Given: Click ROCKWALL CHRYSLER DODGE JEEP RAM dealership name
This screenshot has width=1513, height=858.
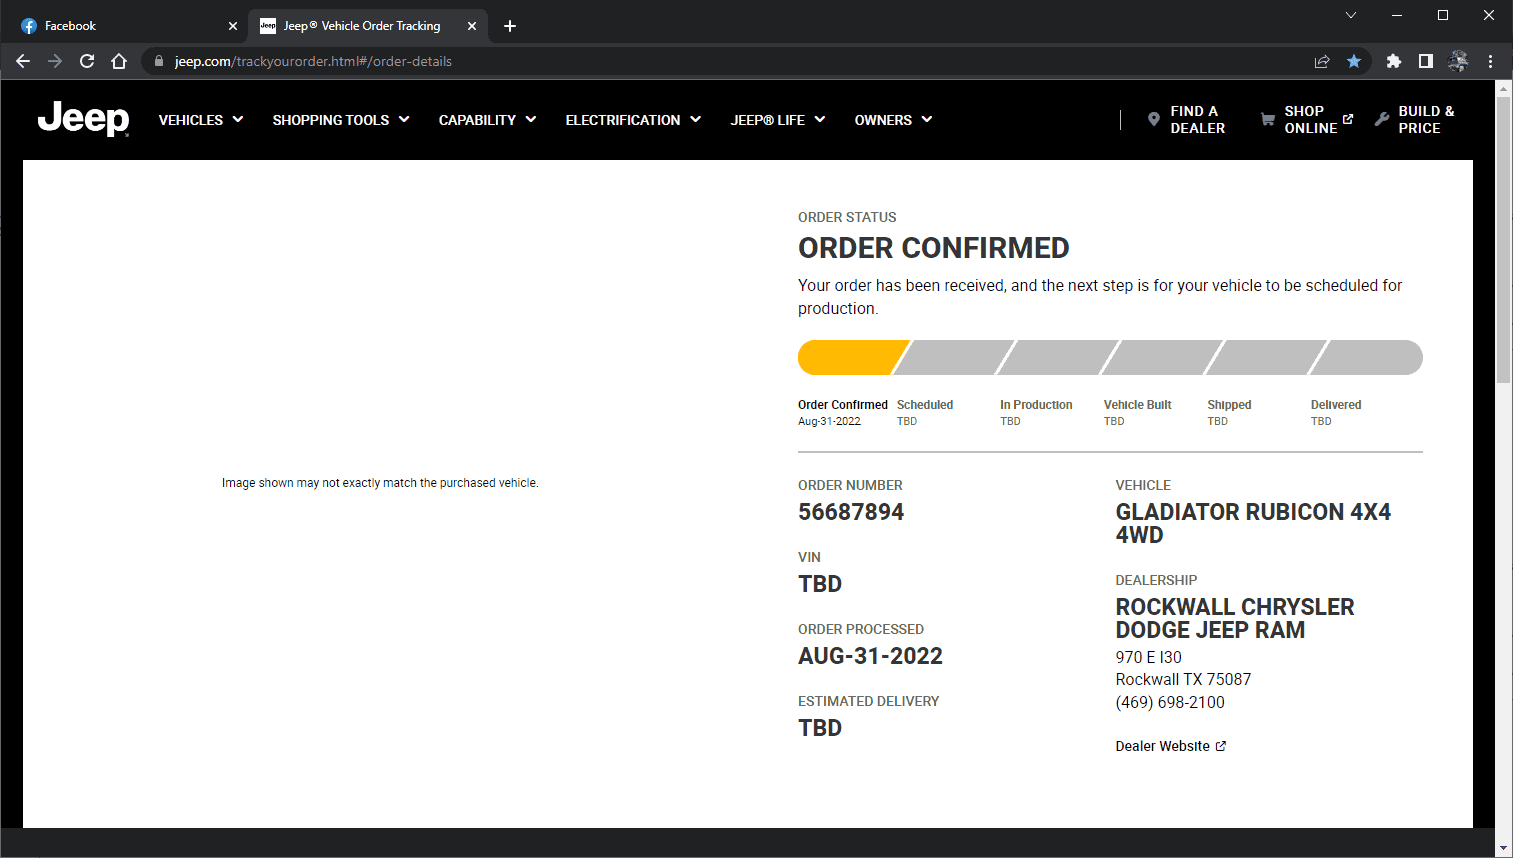Looking at the screenshot, I should 1235,618.
